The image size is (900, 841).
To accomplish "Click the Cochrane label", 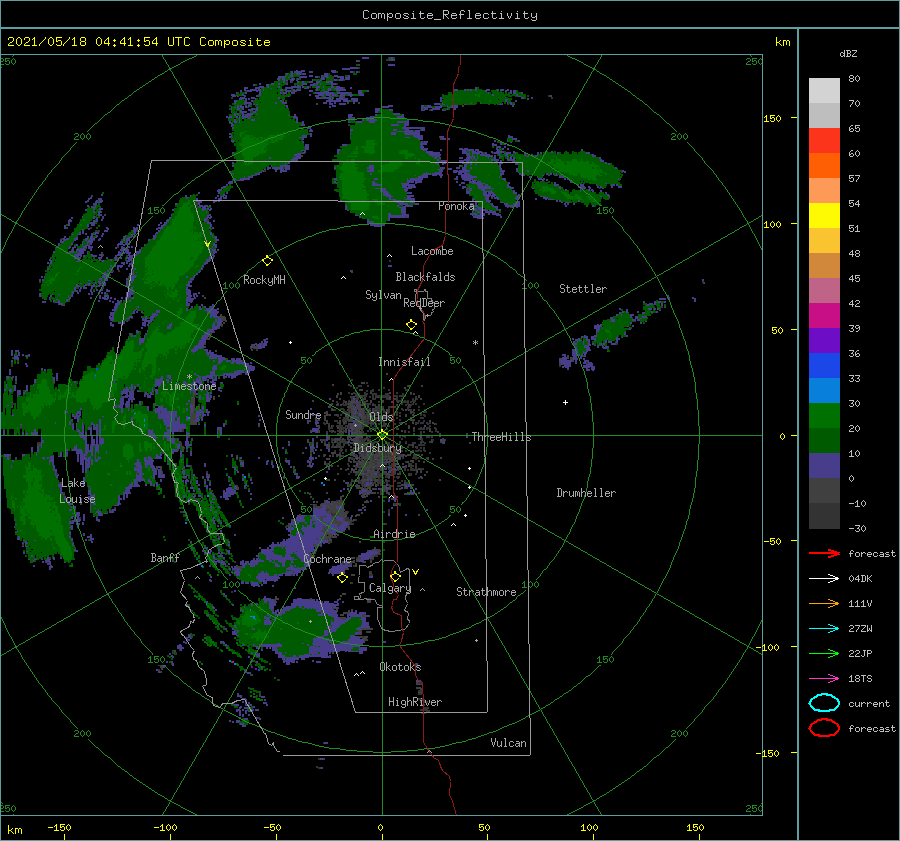I will tap(327, 559).
